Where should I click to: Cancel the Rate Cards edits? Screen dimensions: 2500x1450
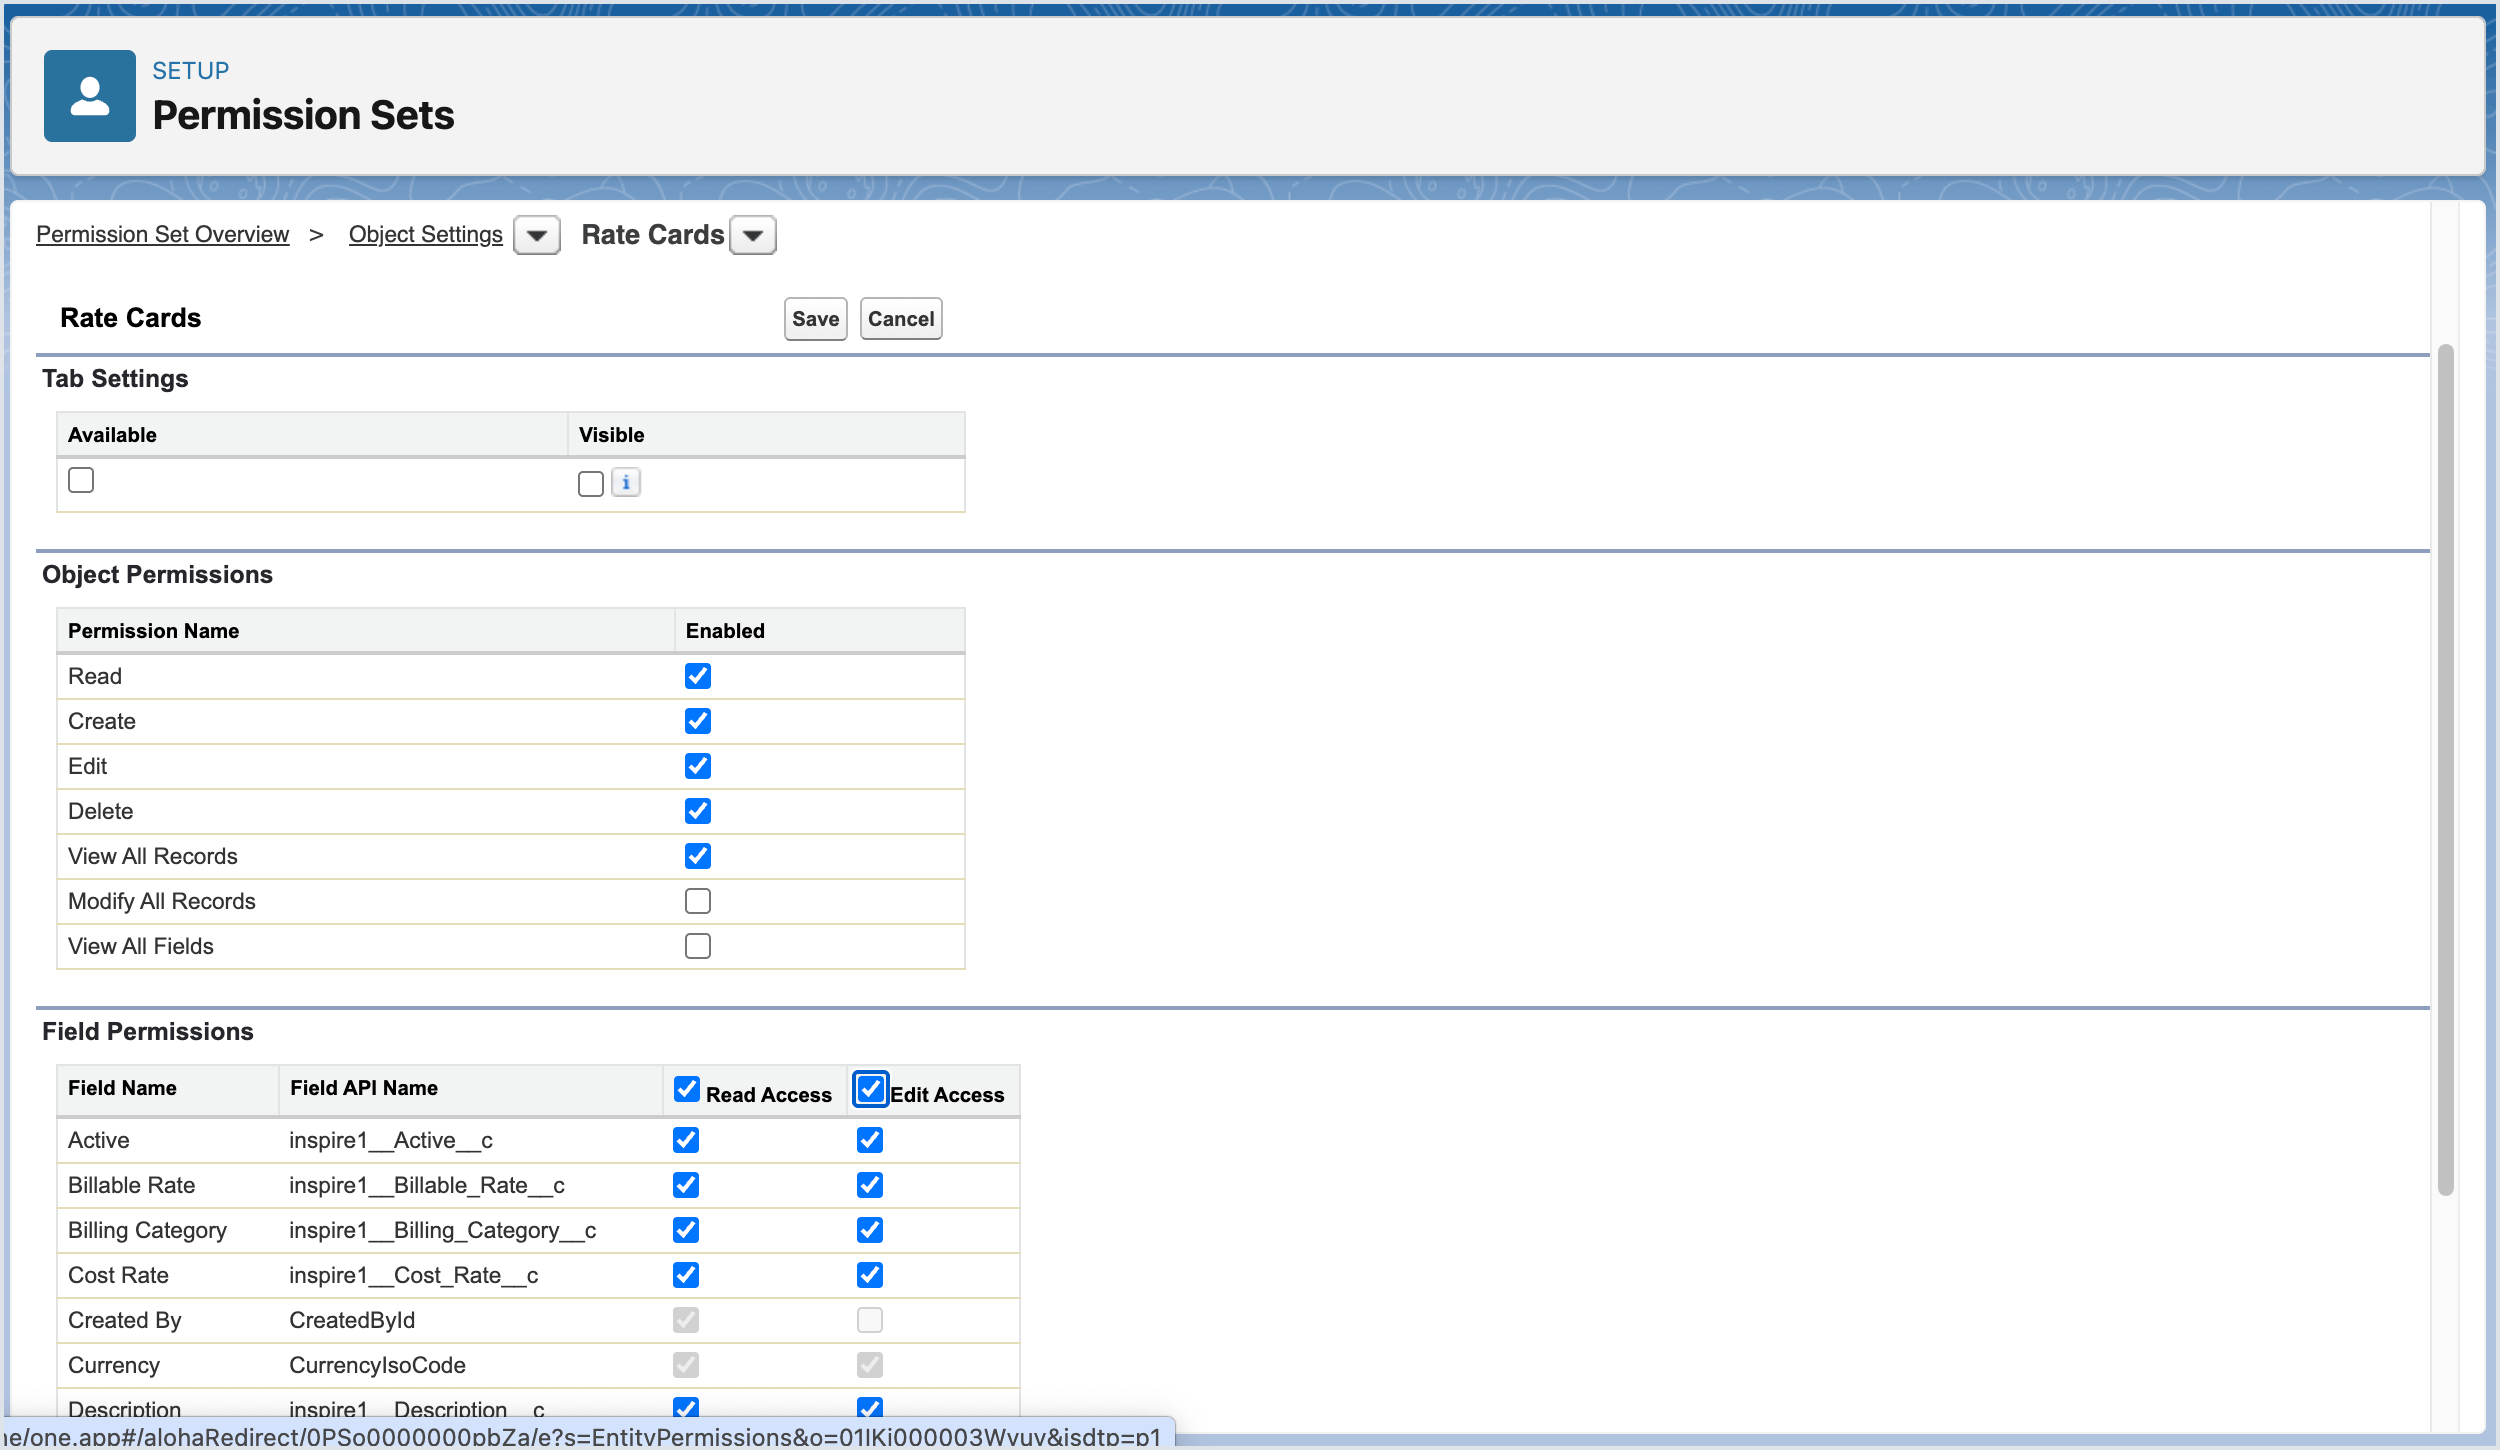click(x=901, y=319)
